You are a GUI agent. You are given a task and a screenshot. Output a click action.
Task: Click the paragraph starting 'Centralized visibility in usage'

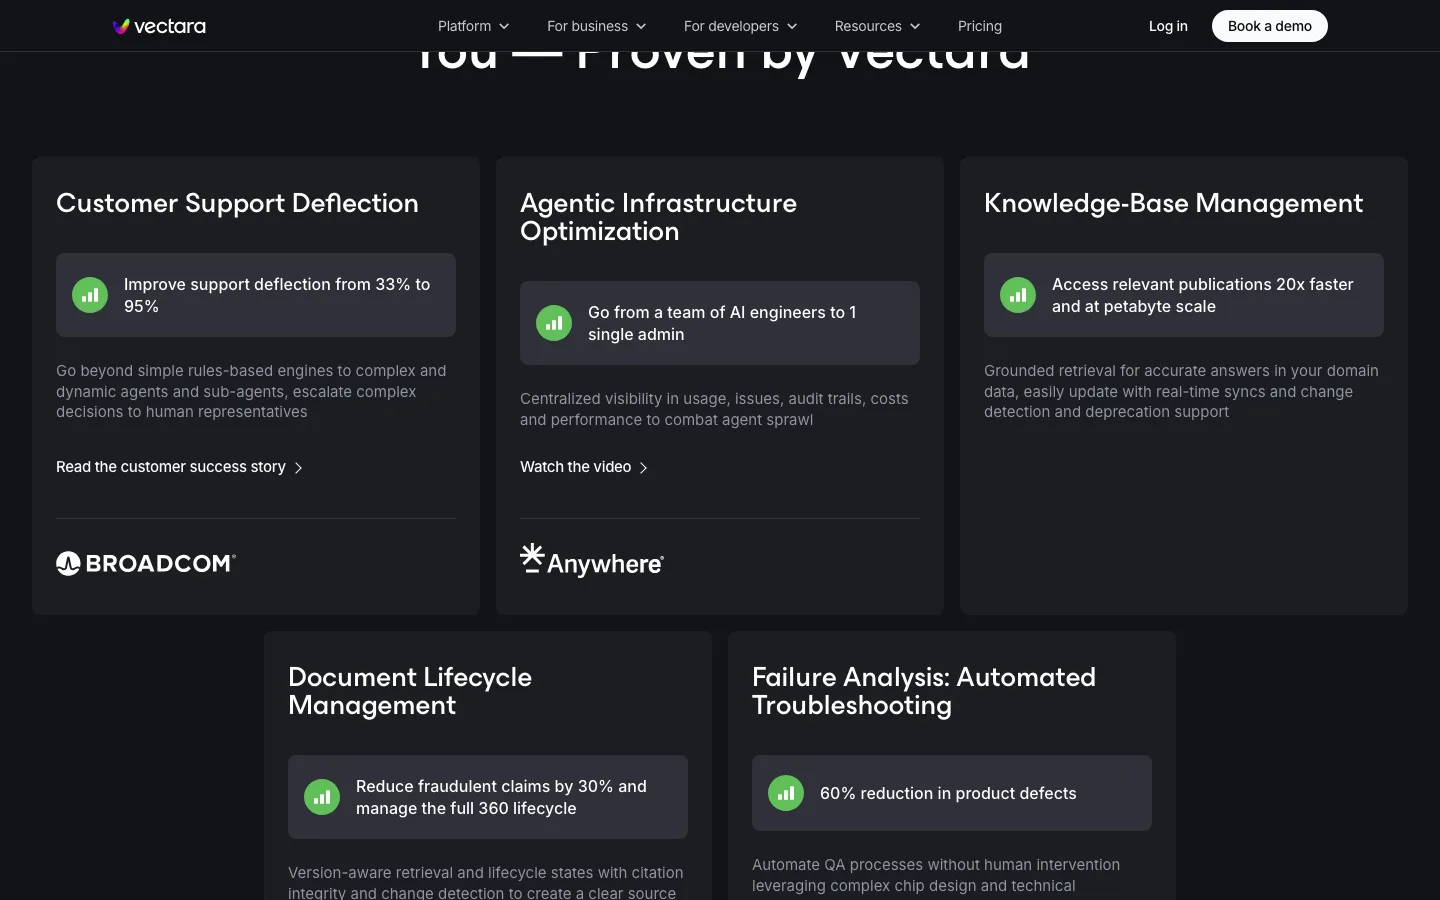(714, 409)
